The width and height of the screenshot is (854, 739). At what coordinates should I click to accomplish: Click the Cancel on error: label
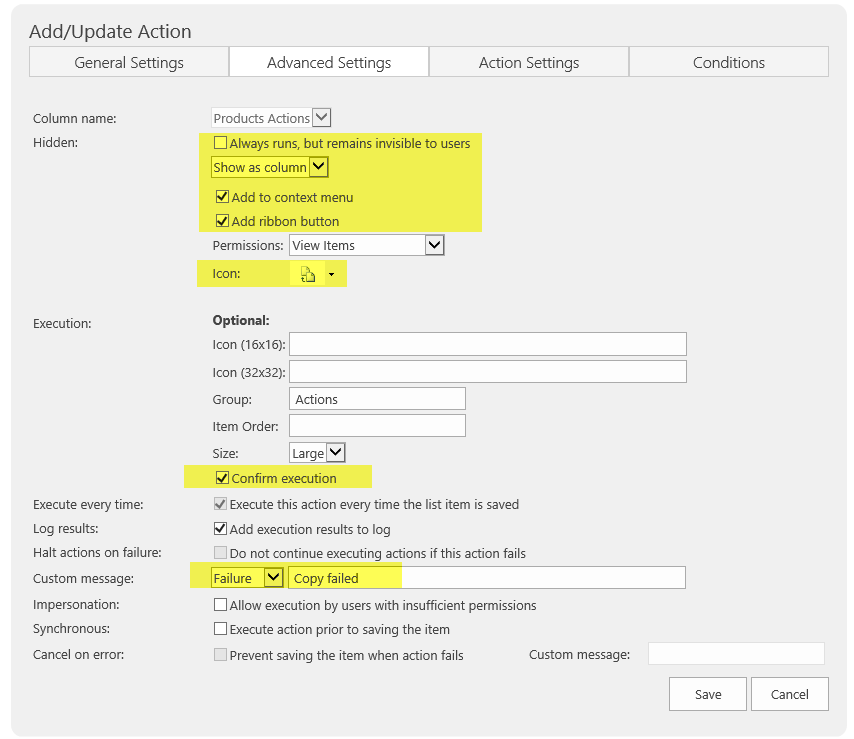[x=78, y=654]
